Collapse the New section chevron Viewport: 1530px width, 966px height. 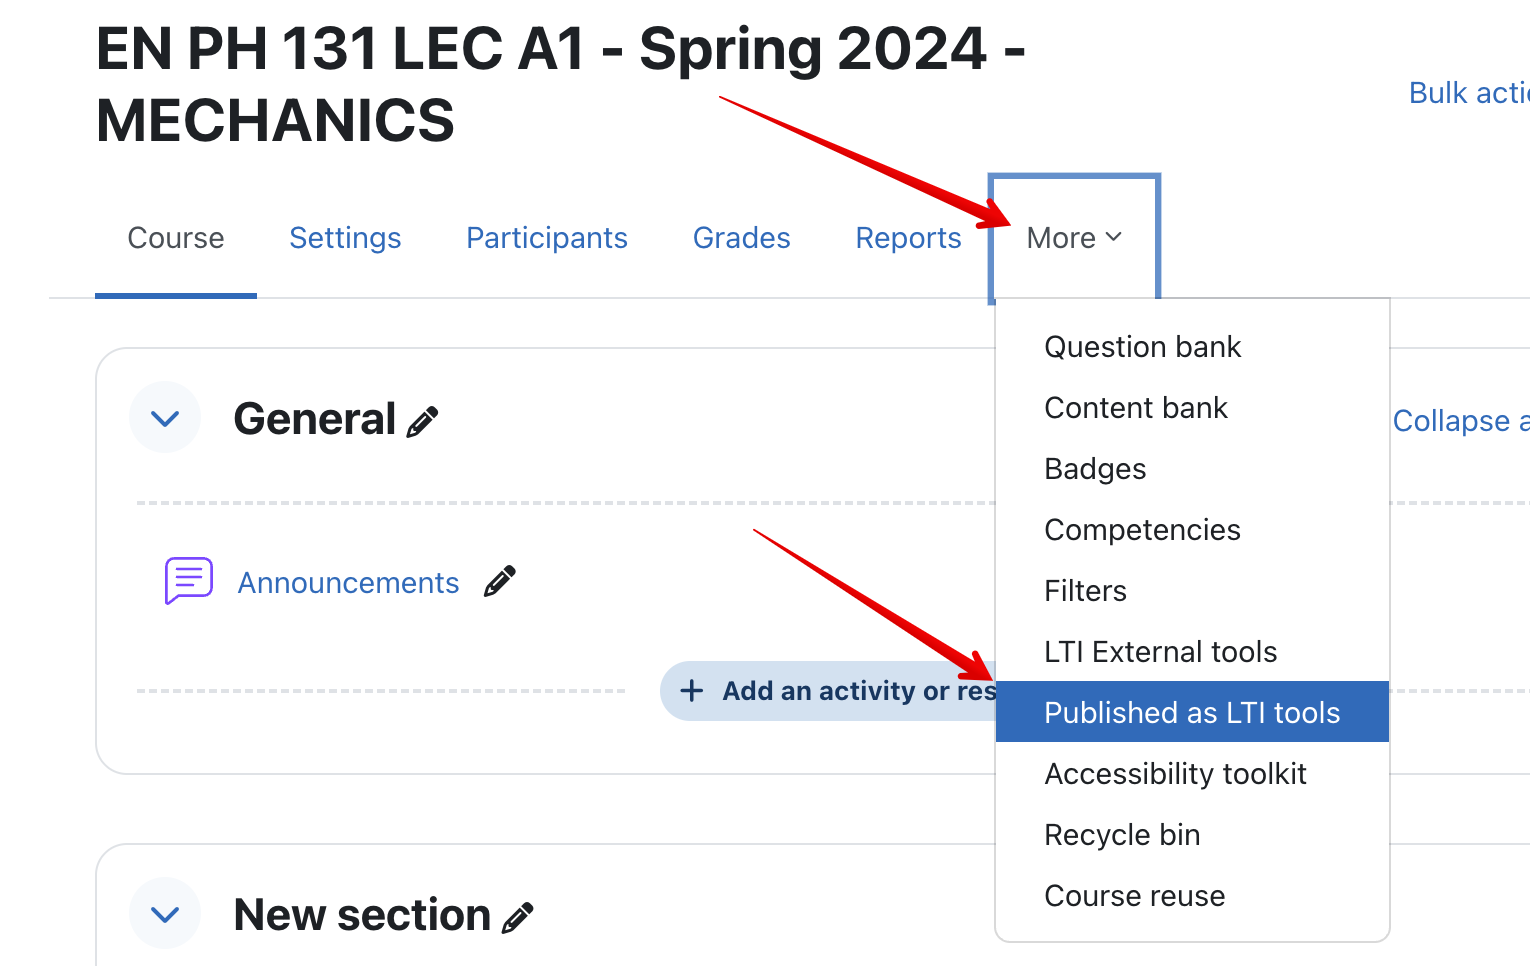coord(165,914)
